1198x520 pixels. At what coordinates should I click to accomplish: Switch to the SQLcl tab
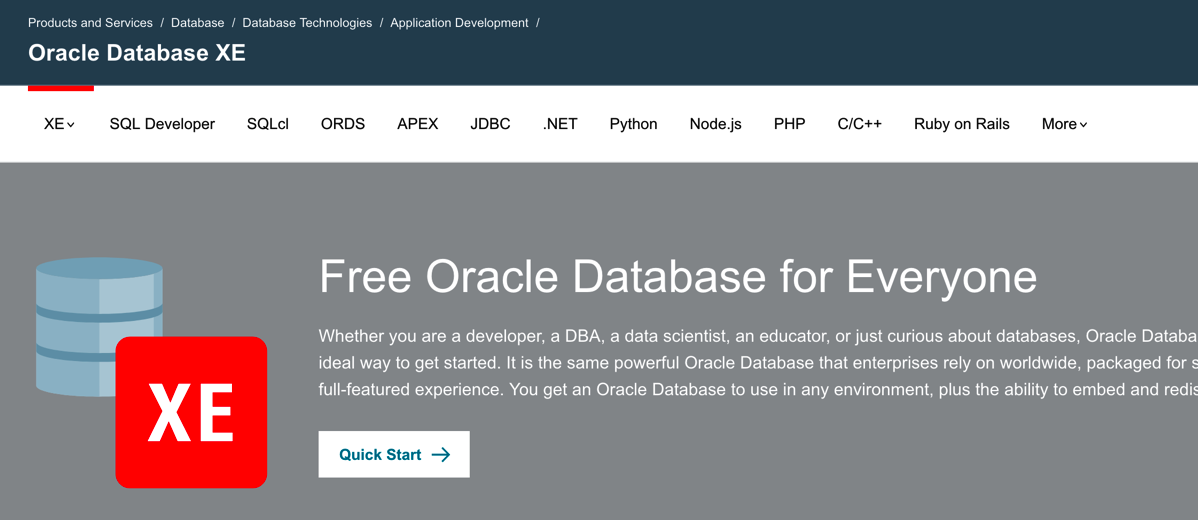tap(268, 124)
